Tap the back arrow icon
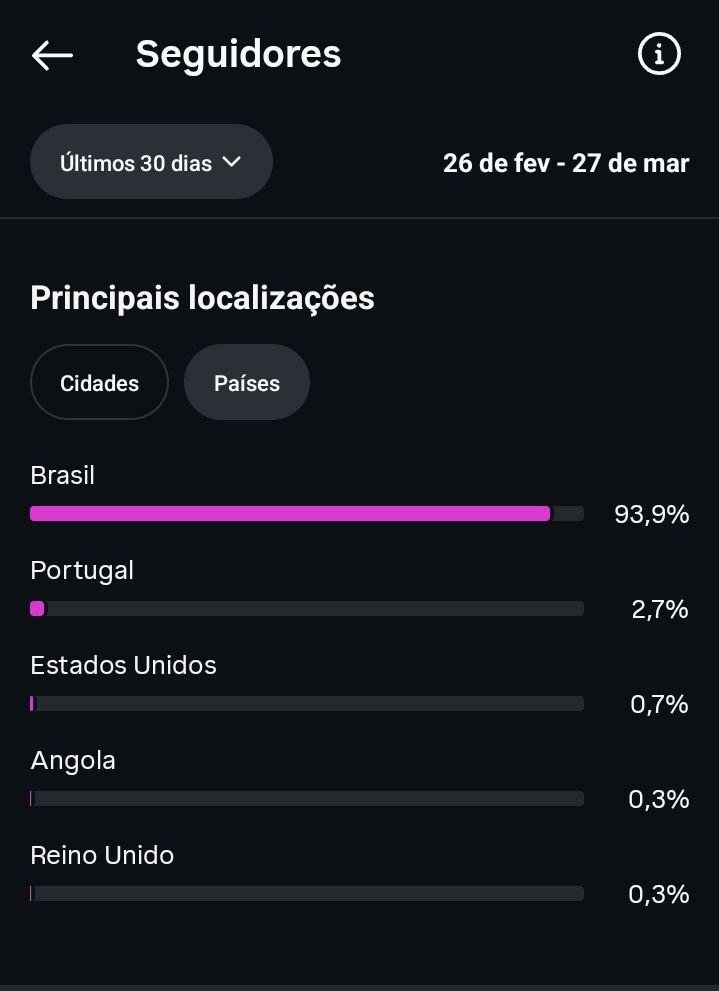 pos(52,55)
